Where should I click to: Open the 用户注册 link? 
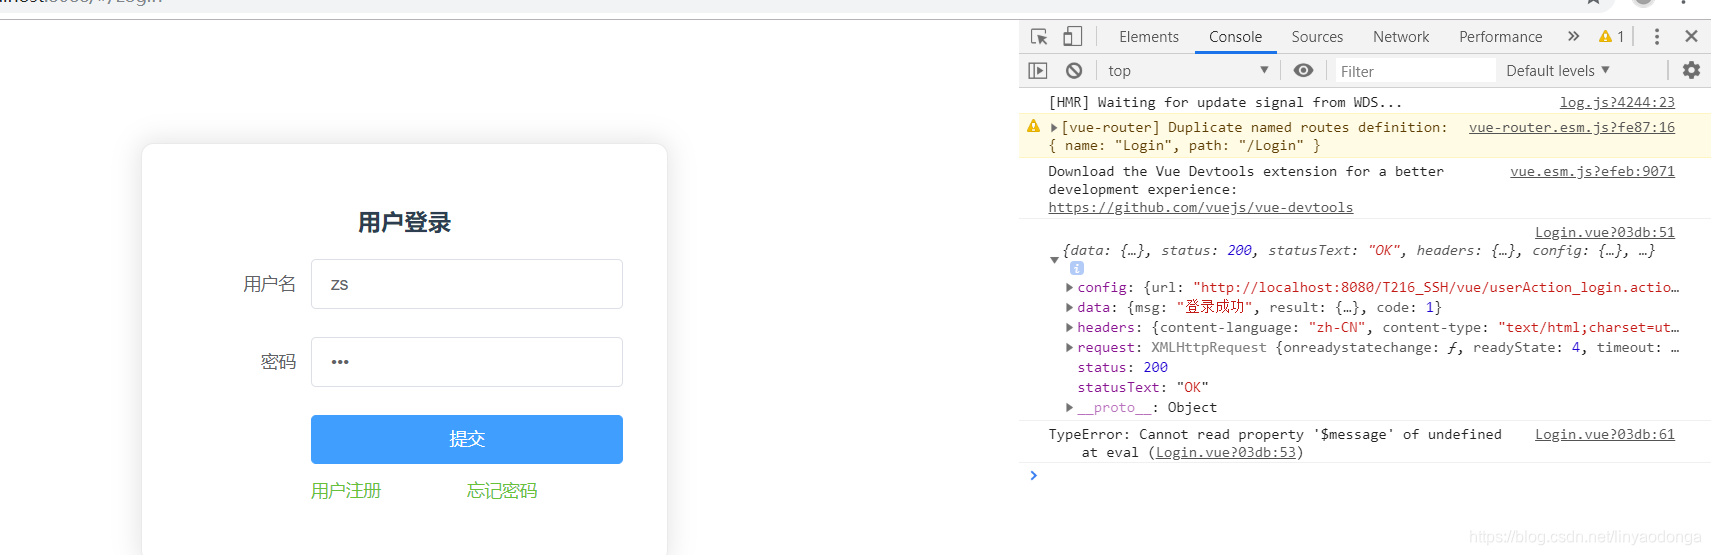coord(346,491)
